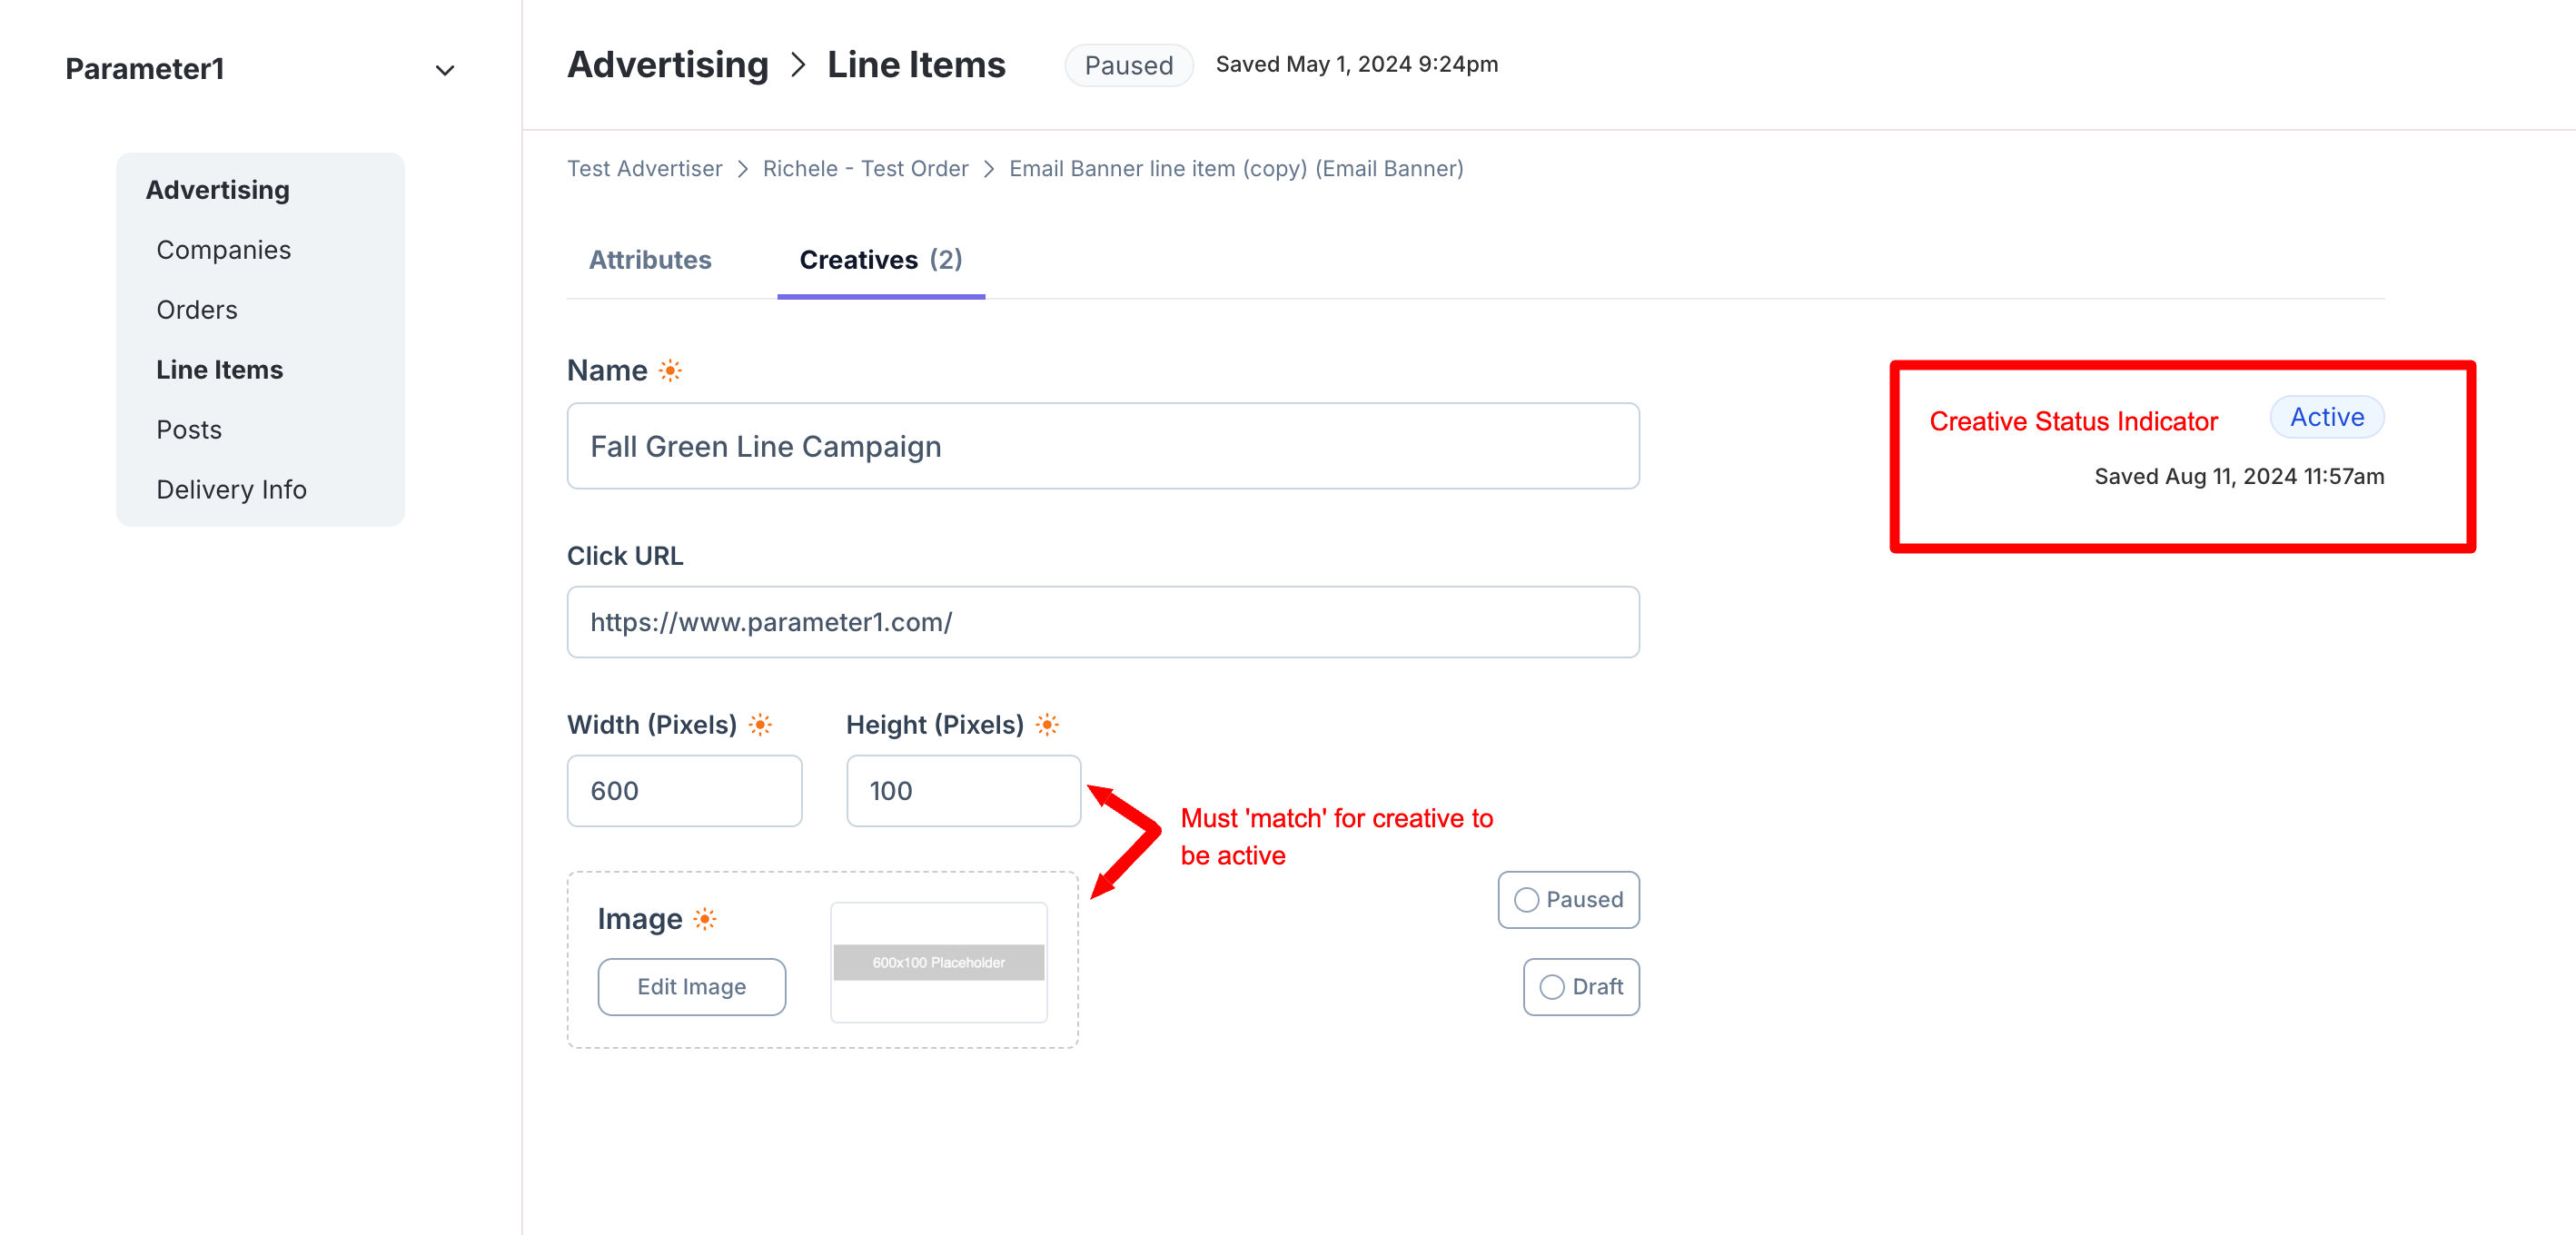Select the Paused radio option
Image resolution: width=2576 pixels, height=1235 pixels.
click(1526, 900)
